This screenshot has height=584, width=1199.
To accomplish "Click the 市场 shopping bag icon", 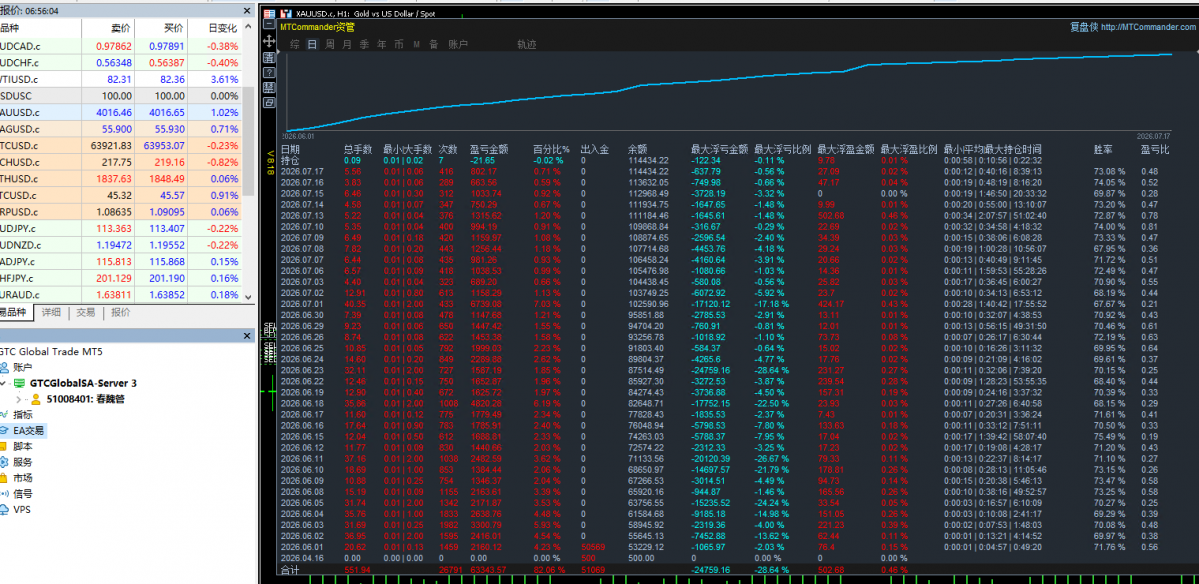I will (5, 478).
